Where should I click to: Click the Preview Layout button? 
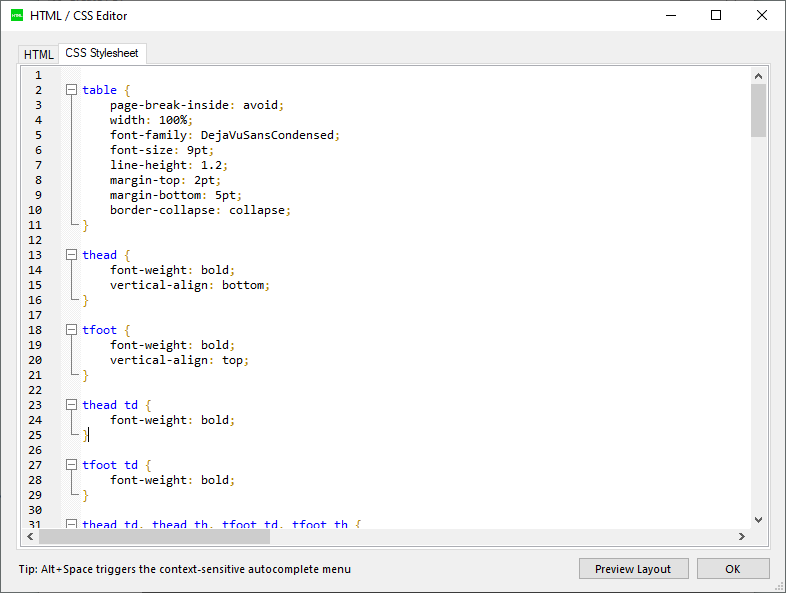[x=633, y=569]
